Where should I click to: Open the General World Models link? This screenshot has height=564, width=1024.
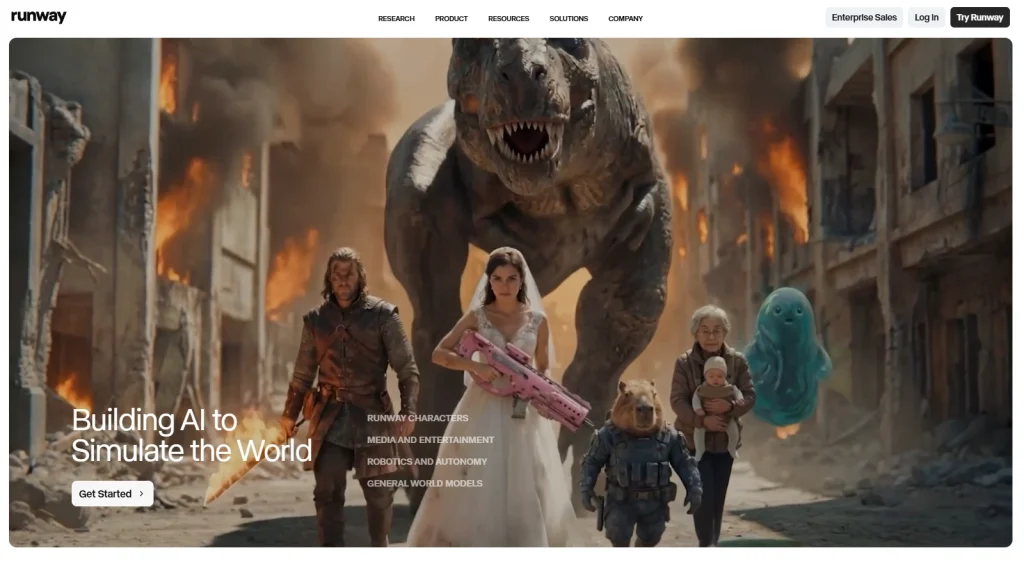pyautogui.click(x=424, y=484)
